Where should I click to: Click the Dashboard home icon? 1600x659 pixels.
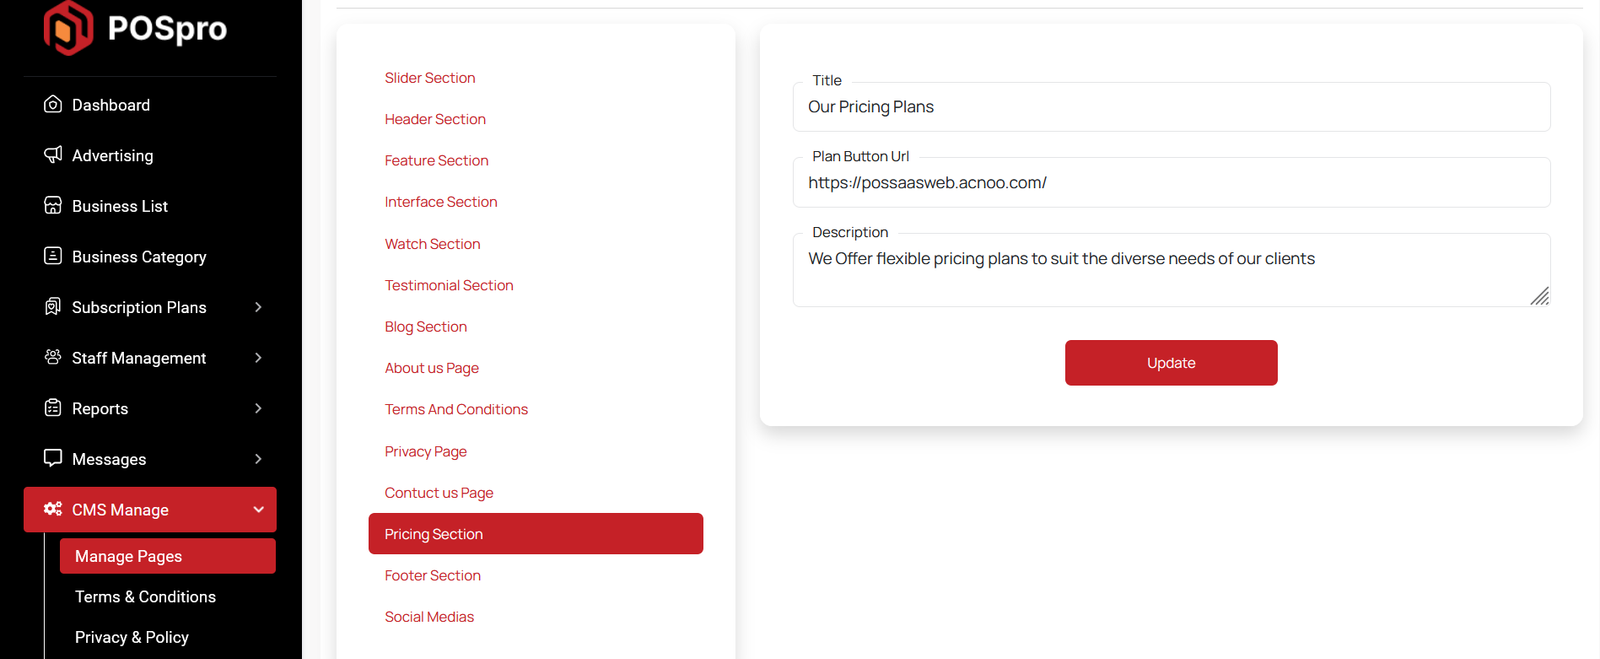(x=53, y=104)
